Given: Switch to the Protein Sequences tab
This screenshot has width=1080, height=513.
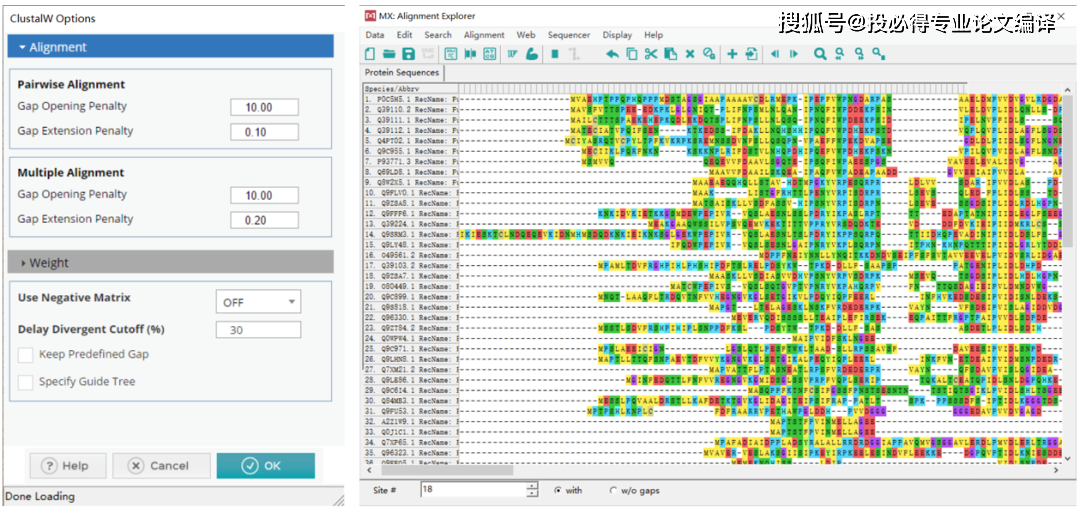Looking at the screenshot, I should 401,73.
